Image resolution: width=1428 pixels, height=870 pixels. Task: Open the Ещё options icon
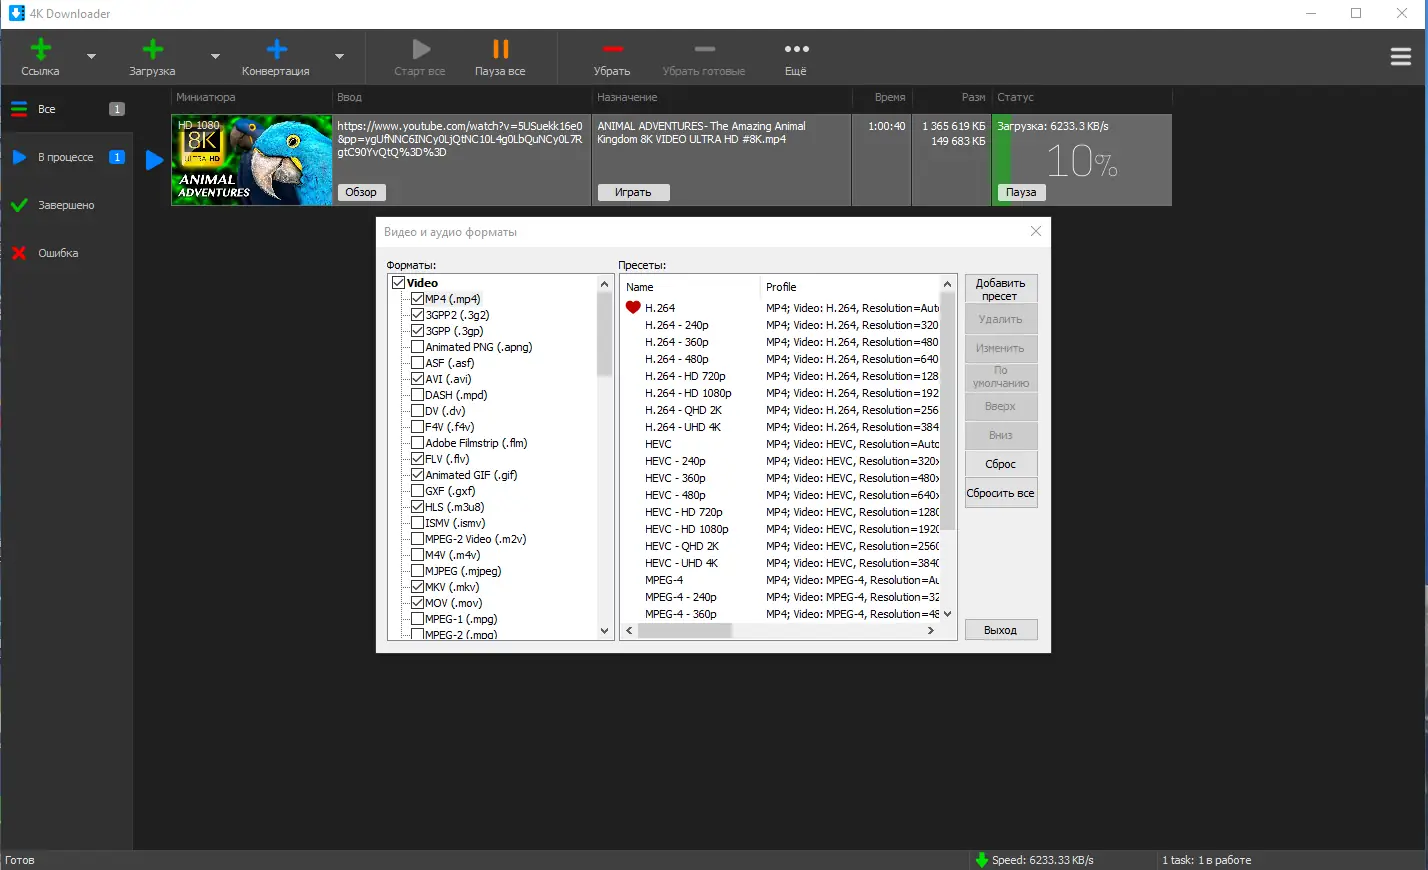(x=796, y=47)
